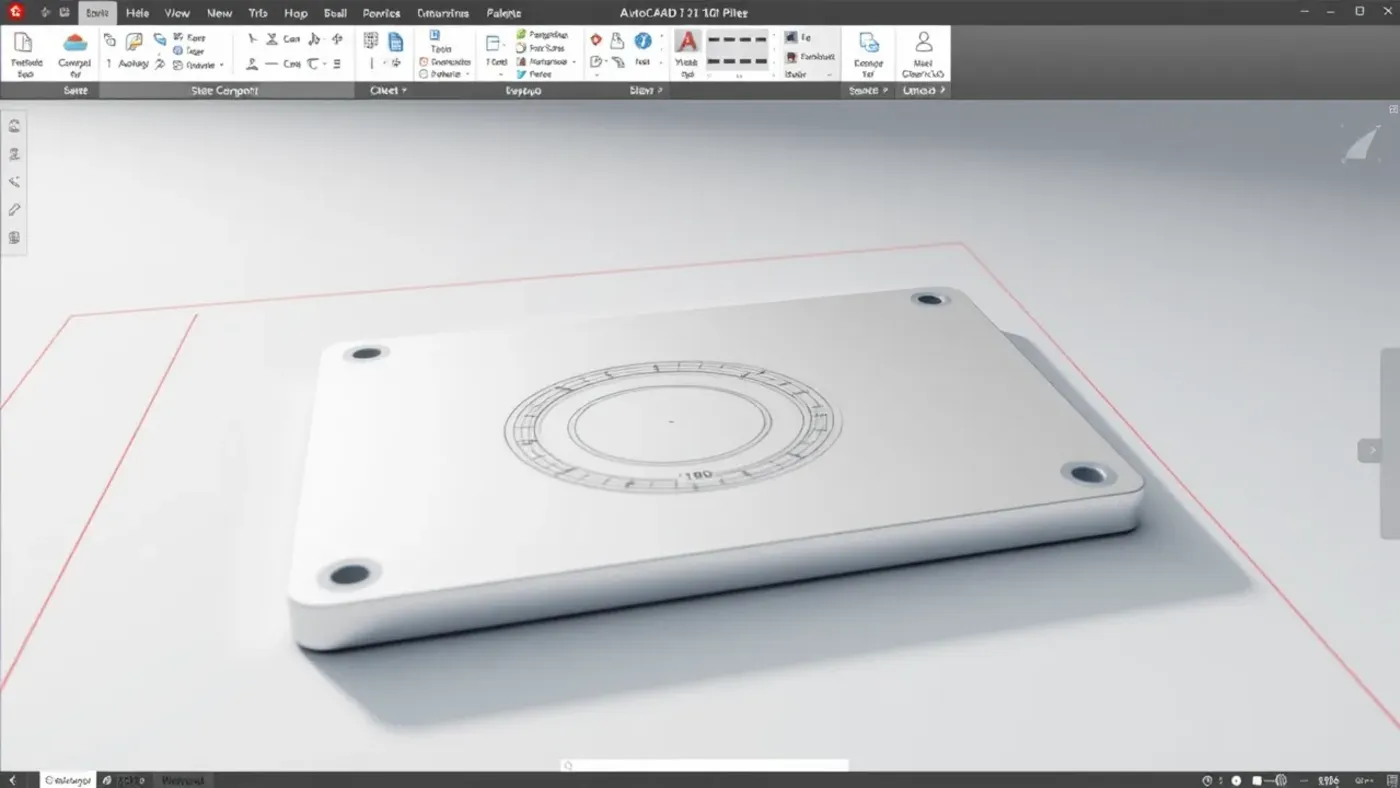This screenshot has width=1400, height=788.
Task: Click the second icon in left sidebar
Action: (x=14, y=154)
